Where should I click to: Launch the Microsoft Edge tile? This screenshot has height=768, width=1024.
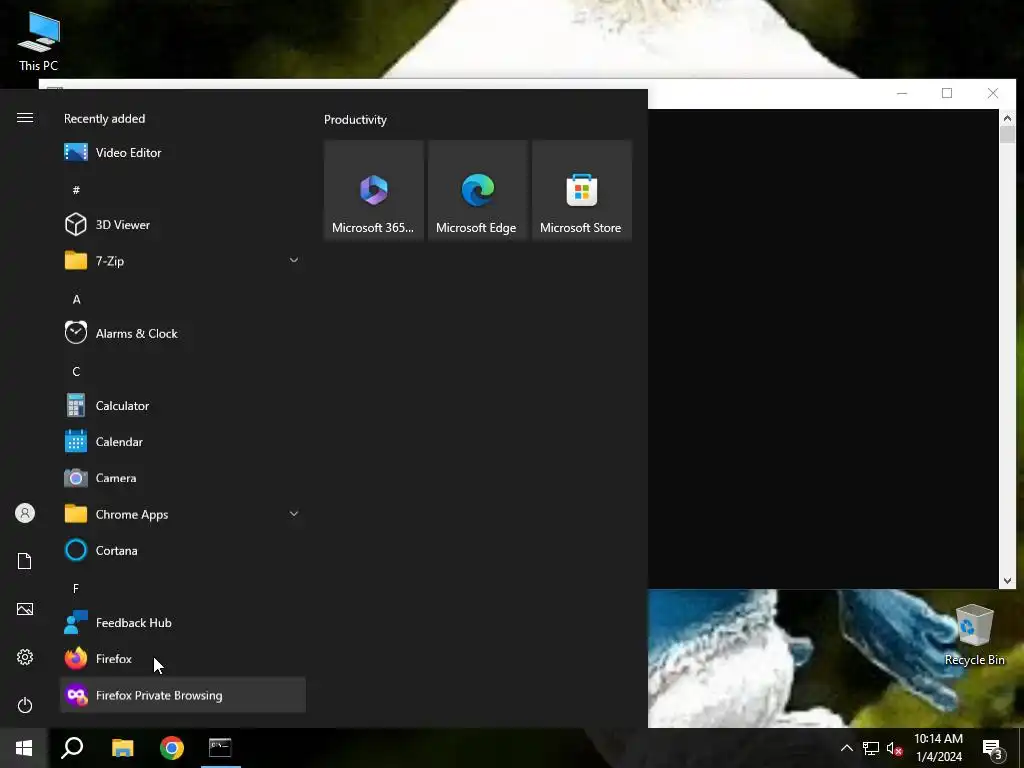click(477, 190)
